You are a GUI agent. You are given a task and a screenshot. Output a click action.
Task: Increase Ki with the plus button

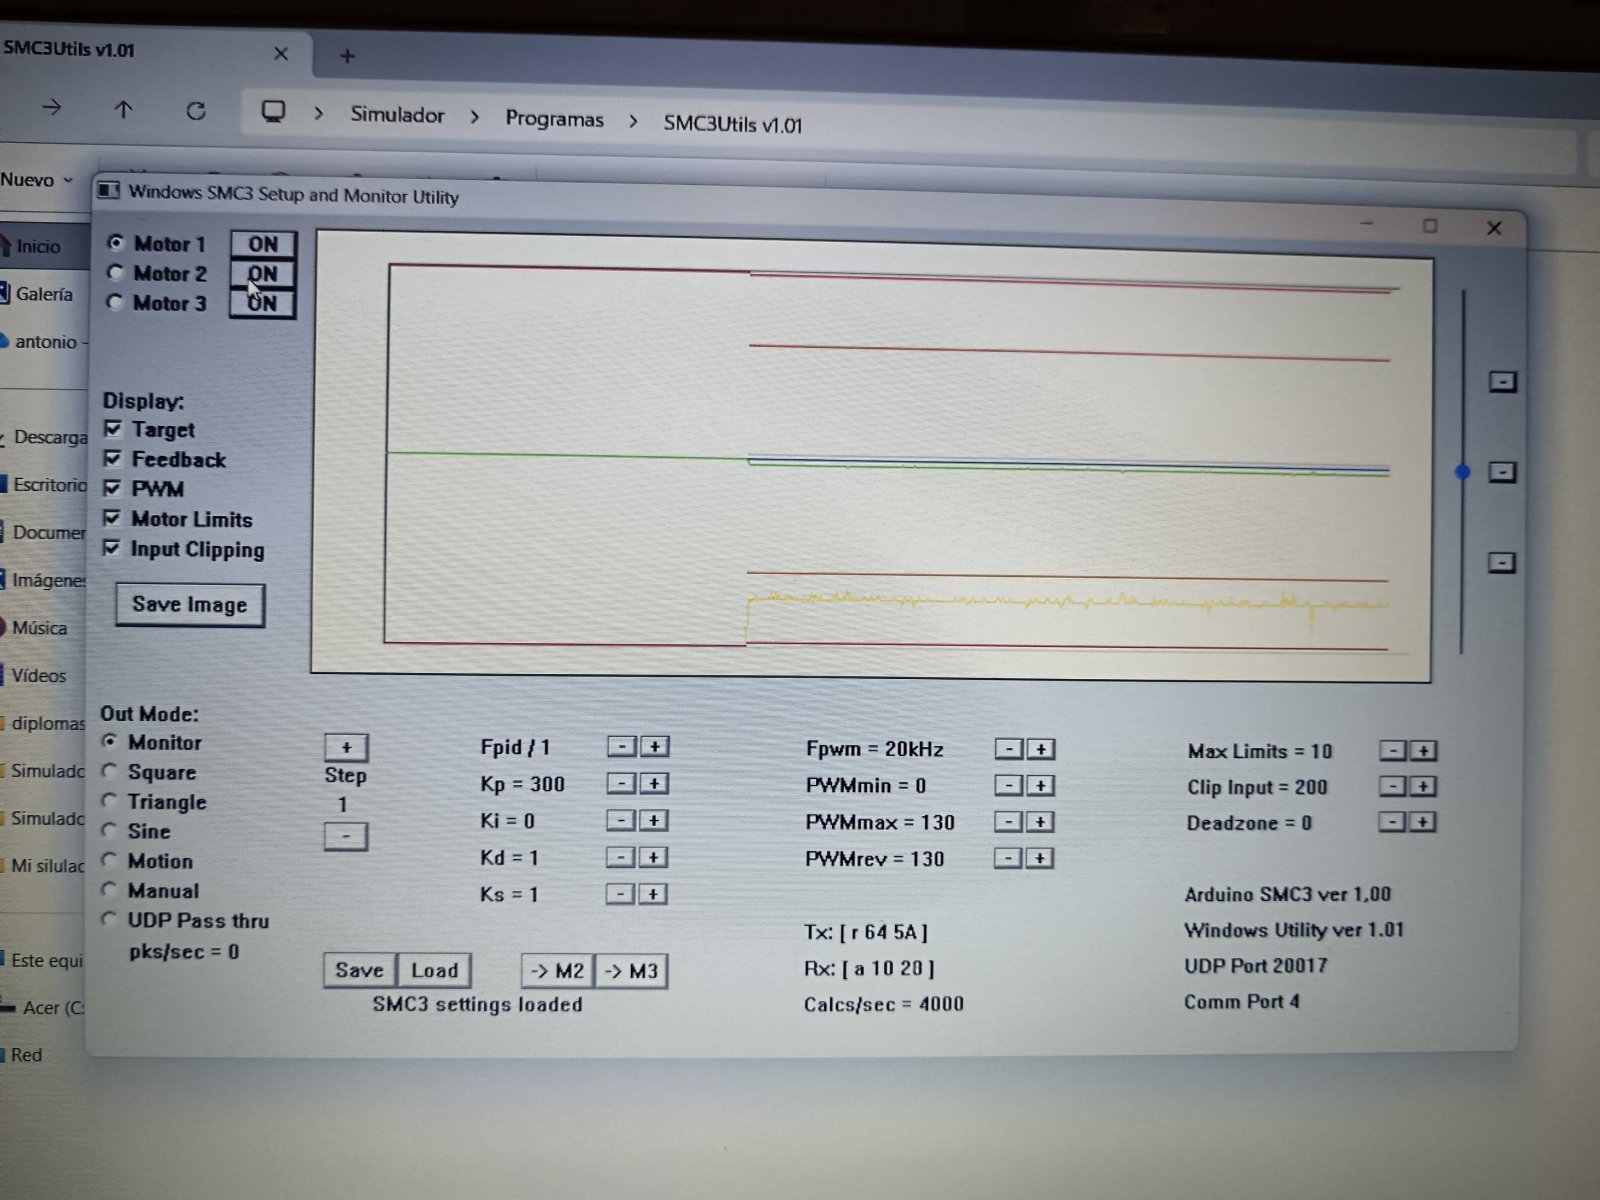653,820
